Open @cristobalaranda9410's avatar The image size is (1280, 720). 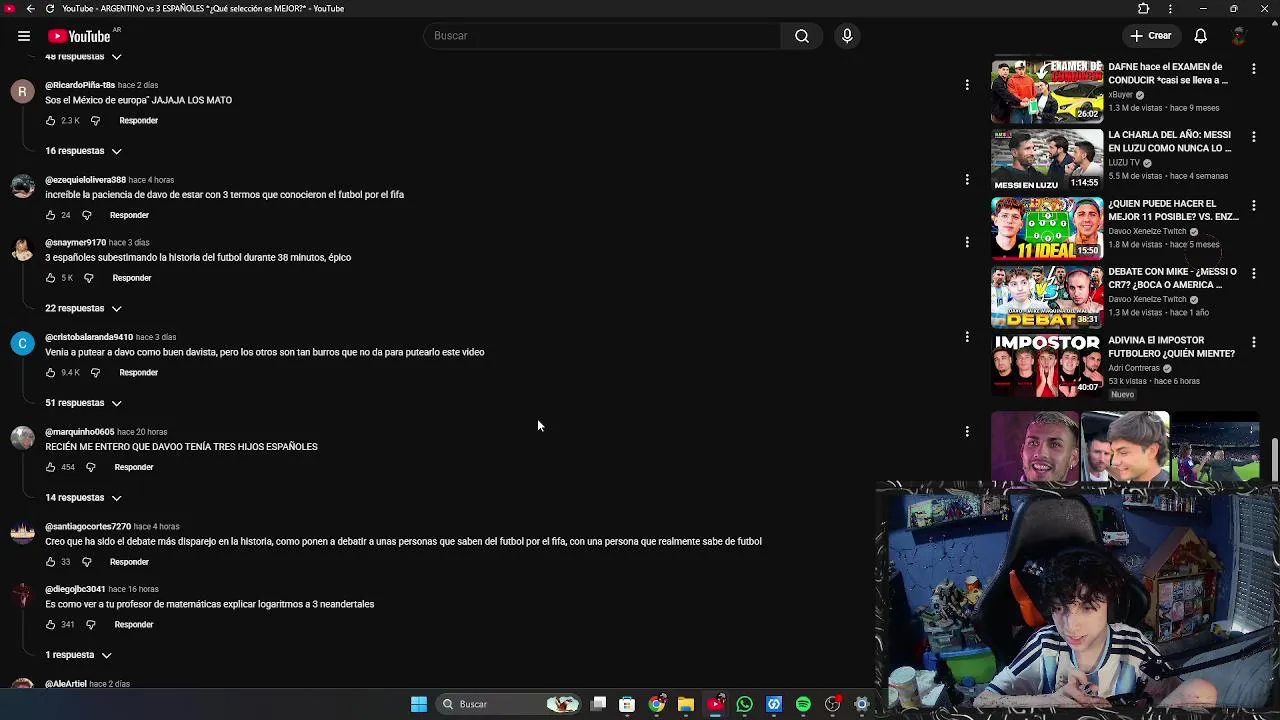[x=22, y=345]
